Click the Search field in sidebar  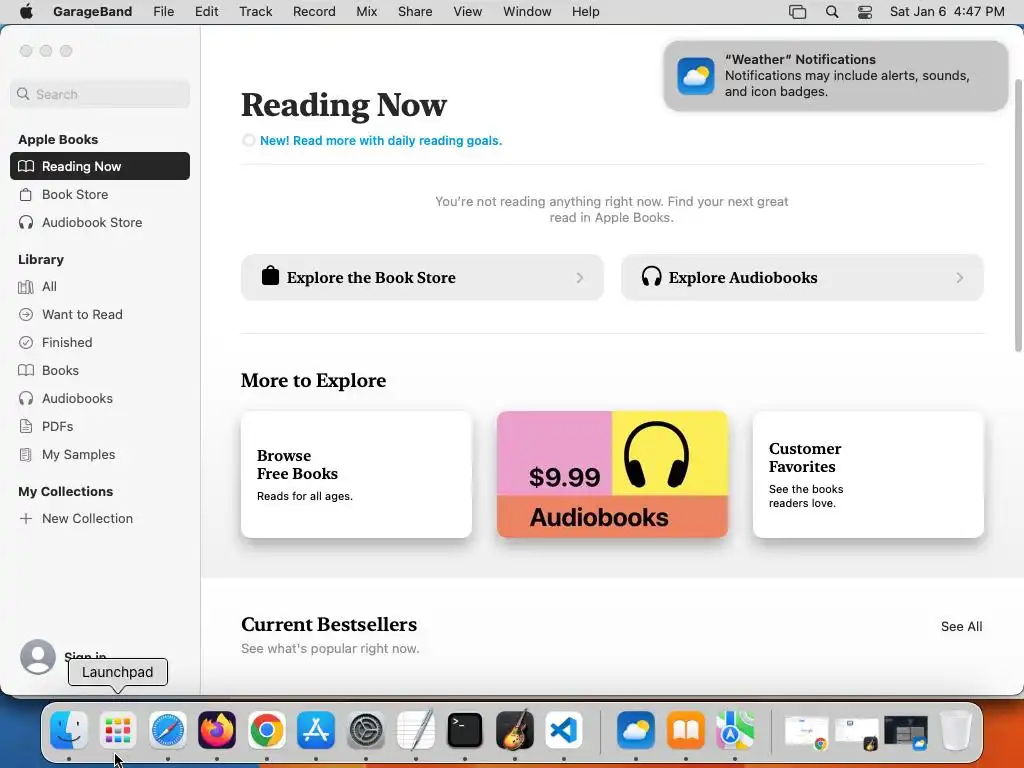100,94
